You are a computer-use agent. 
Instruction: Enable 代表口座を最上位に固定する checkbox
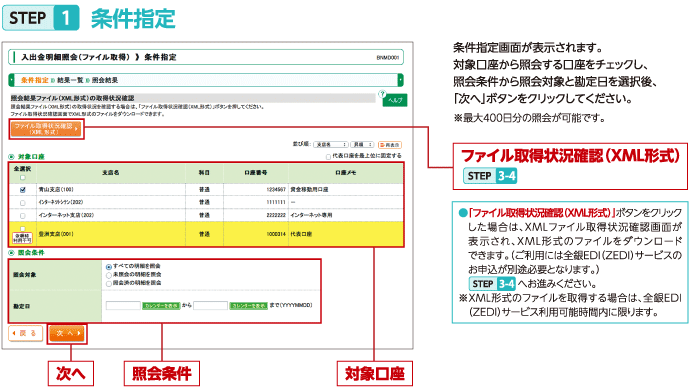point(328,157)
